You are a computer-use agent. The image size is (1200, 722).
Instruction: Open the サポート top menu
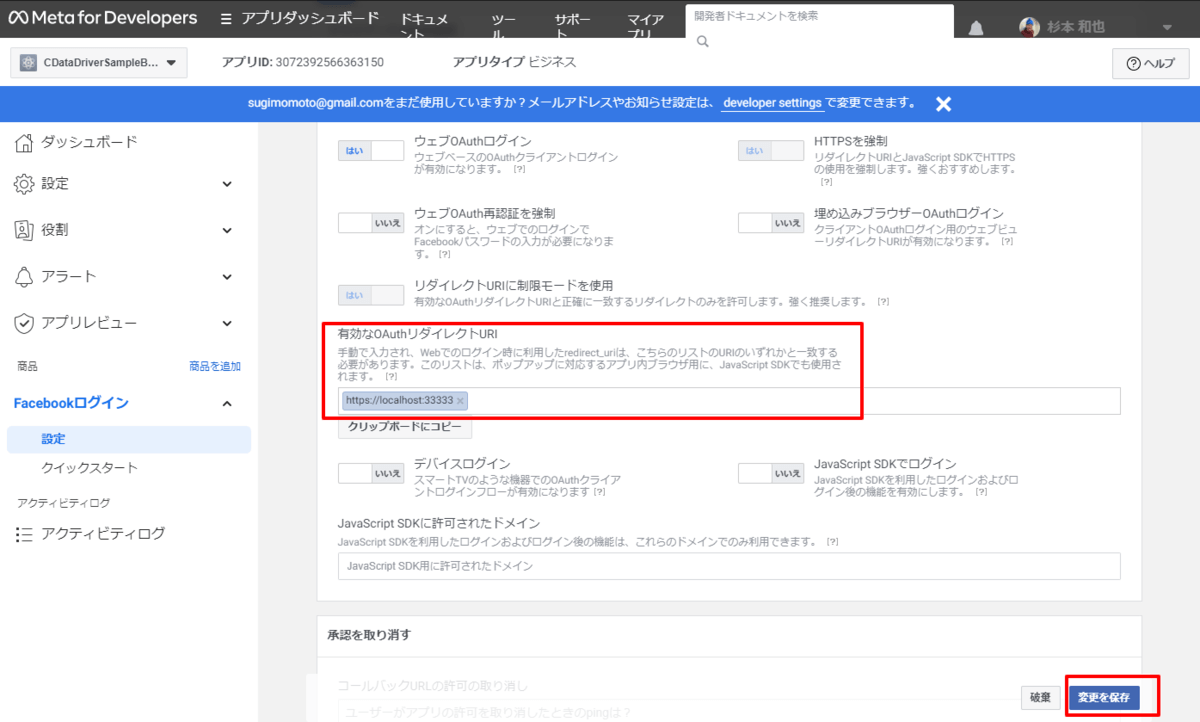click(x=572, y=26)
